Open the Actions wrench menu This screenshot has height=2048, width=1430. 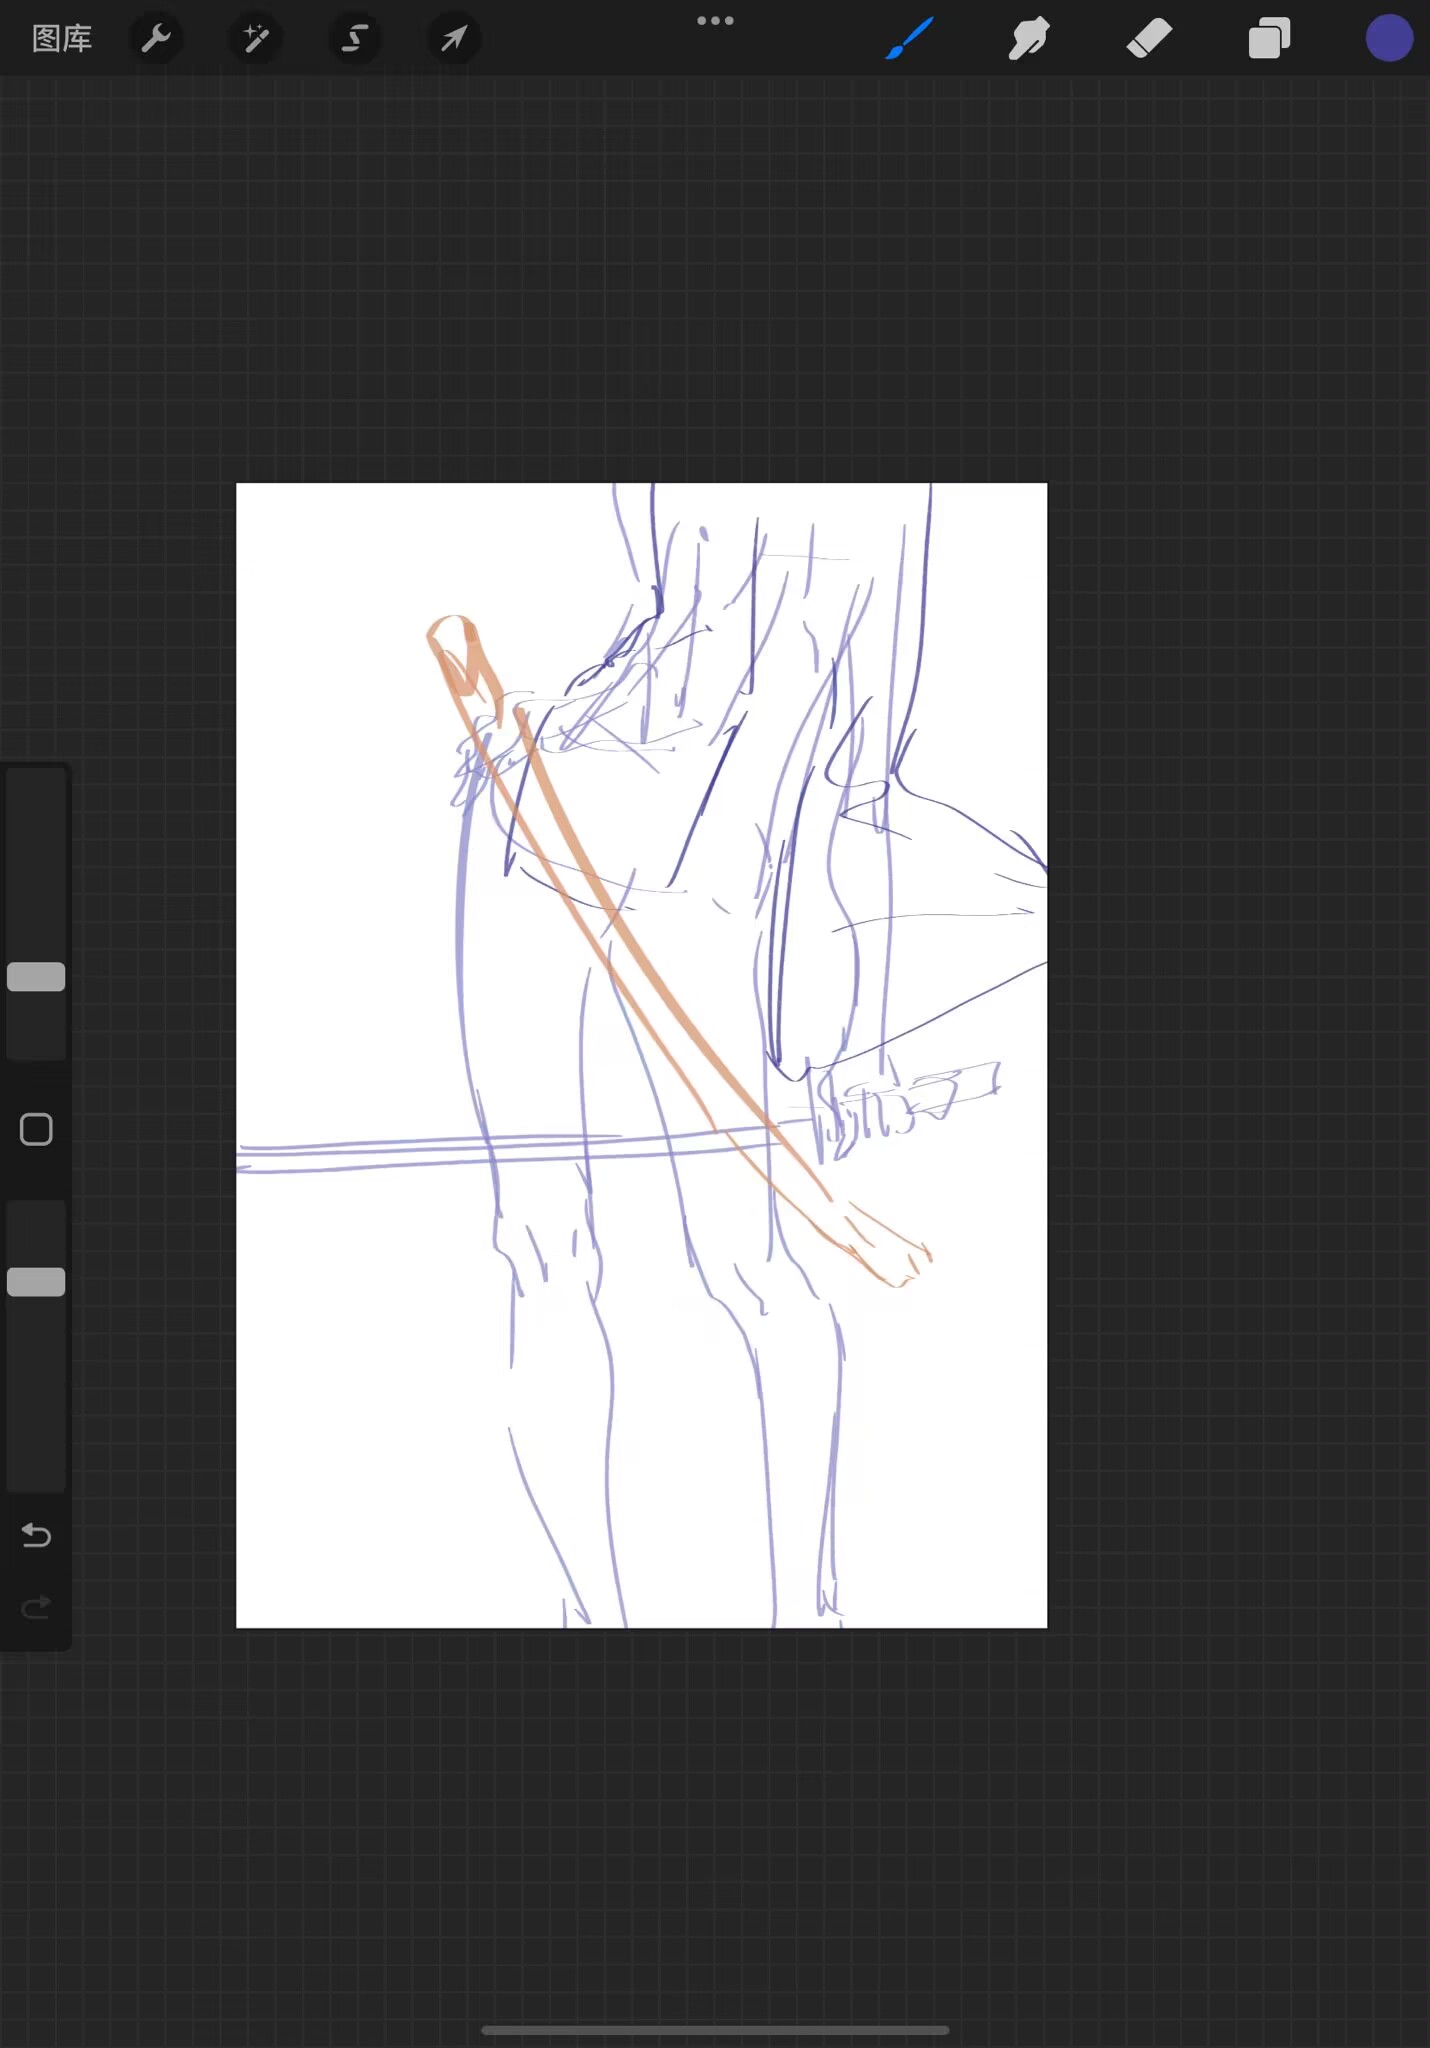(x=156, y=39)
